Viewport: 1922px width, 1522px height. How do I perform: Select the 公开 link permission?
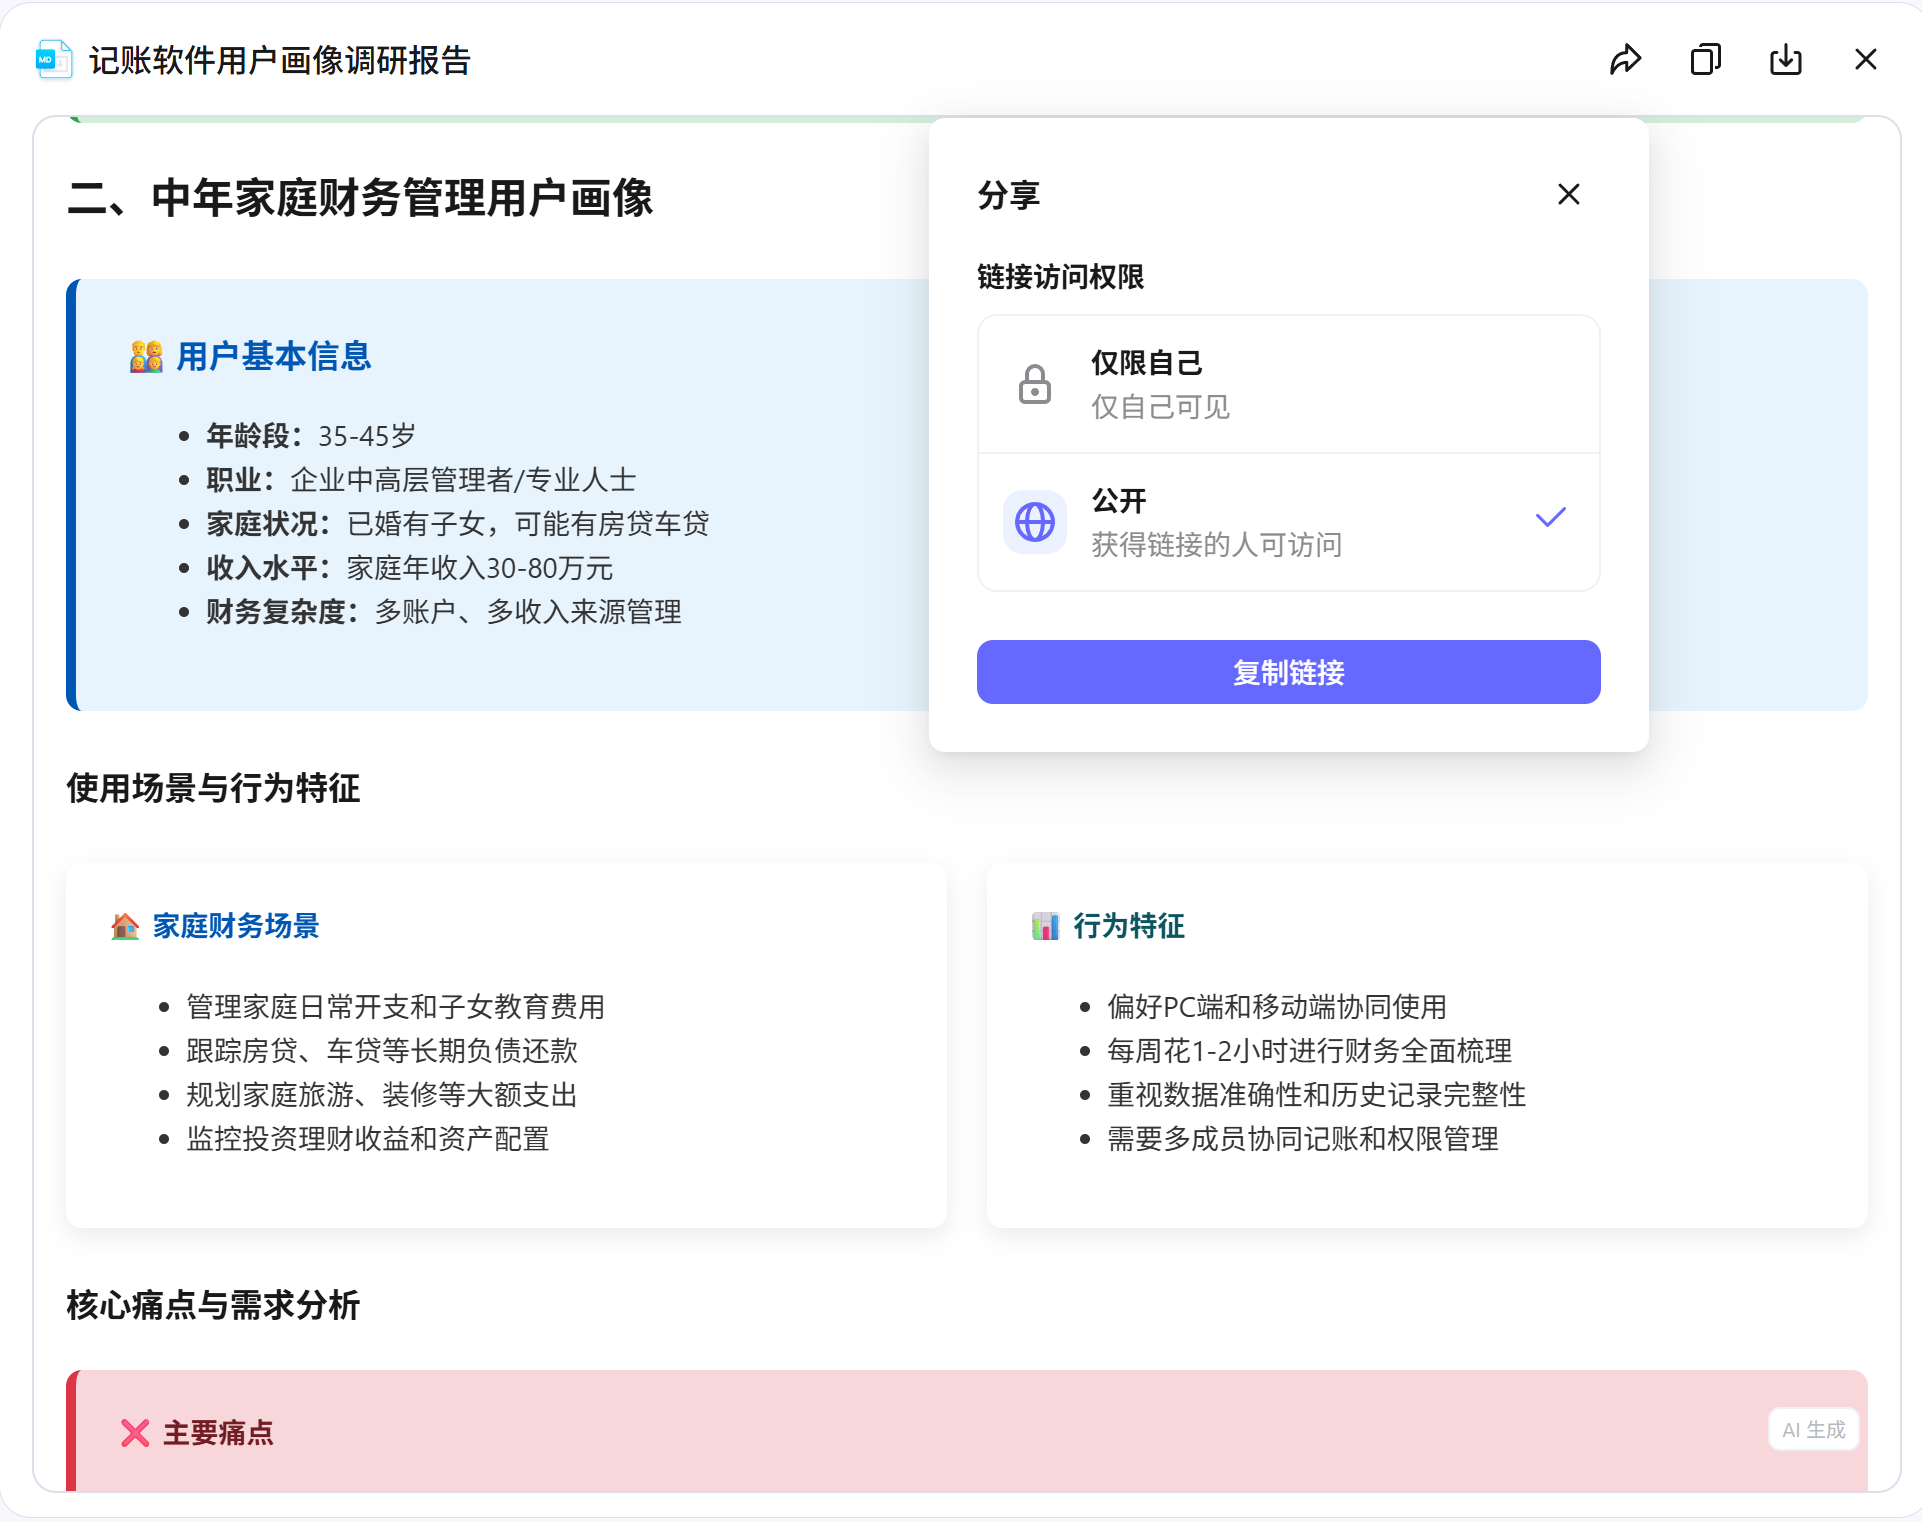pyautogui.click(x=1288, y=521)
